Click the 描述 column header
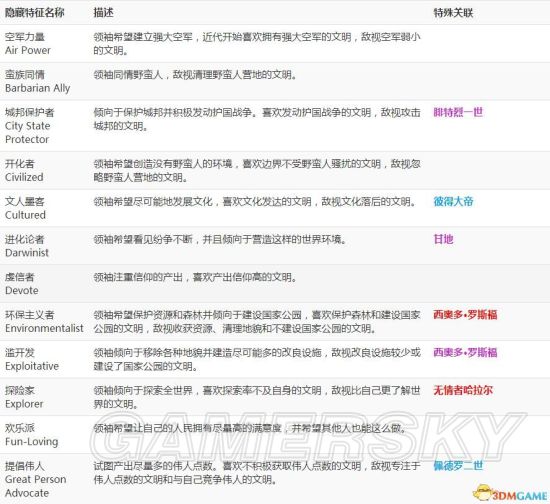Viewport: 550px width, 504px height. click(103, 13)
